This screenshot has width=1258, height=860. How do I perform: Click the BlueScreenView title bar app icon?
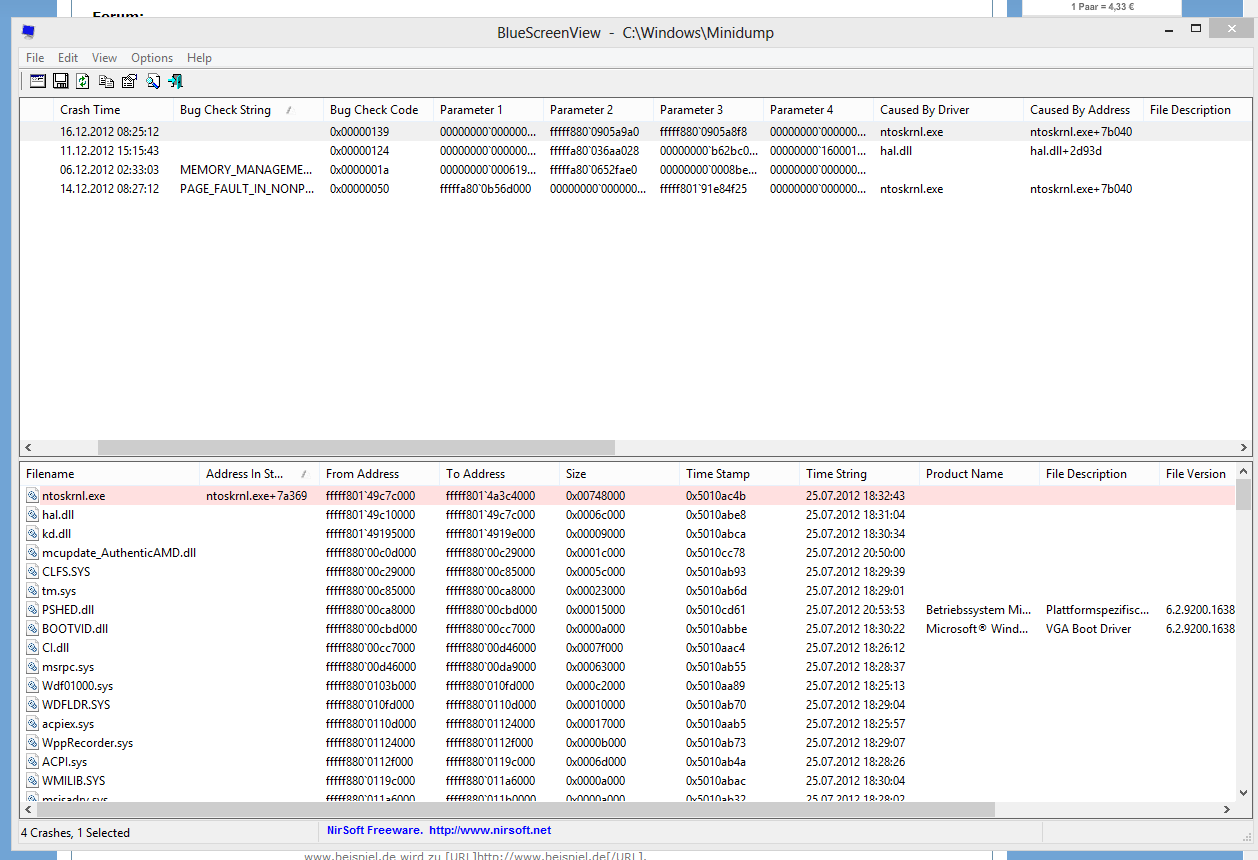pyautogui.click(x=28, y=33)
